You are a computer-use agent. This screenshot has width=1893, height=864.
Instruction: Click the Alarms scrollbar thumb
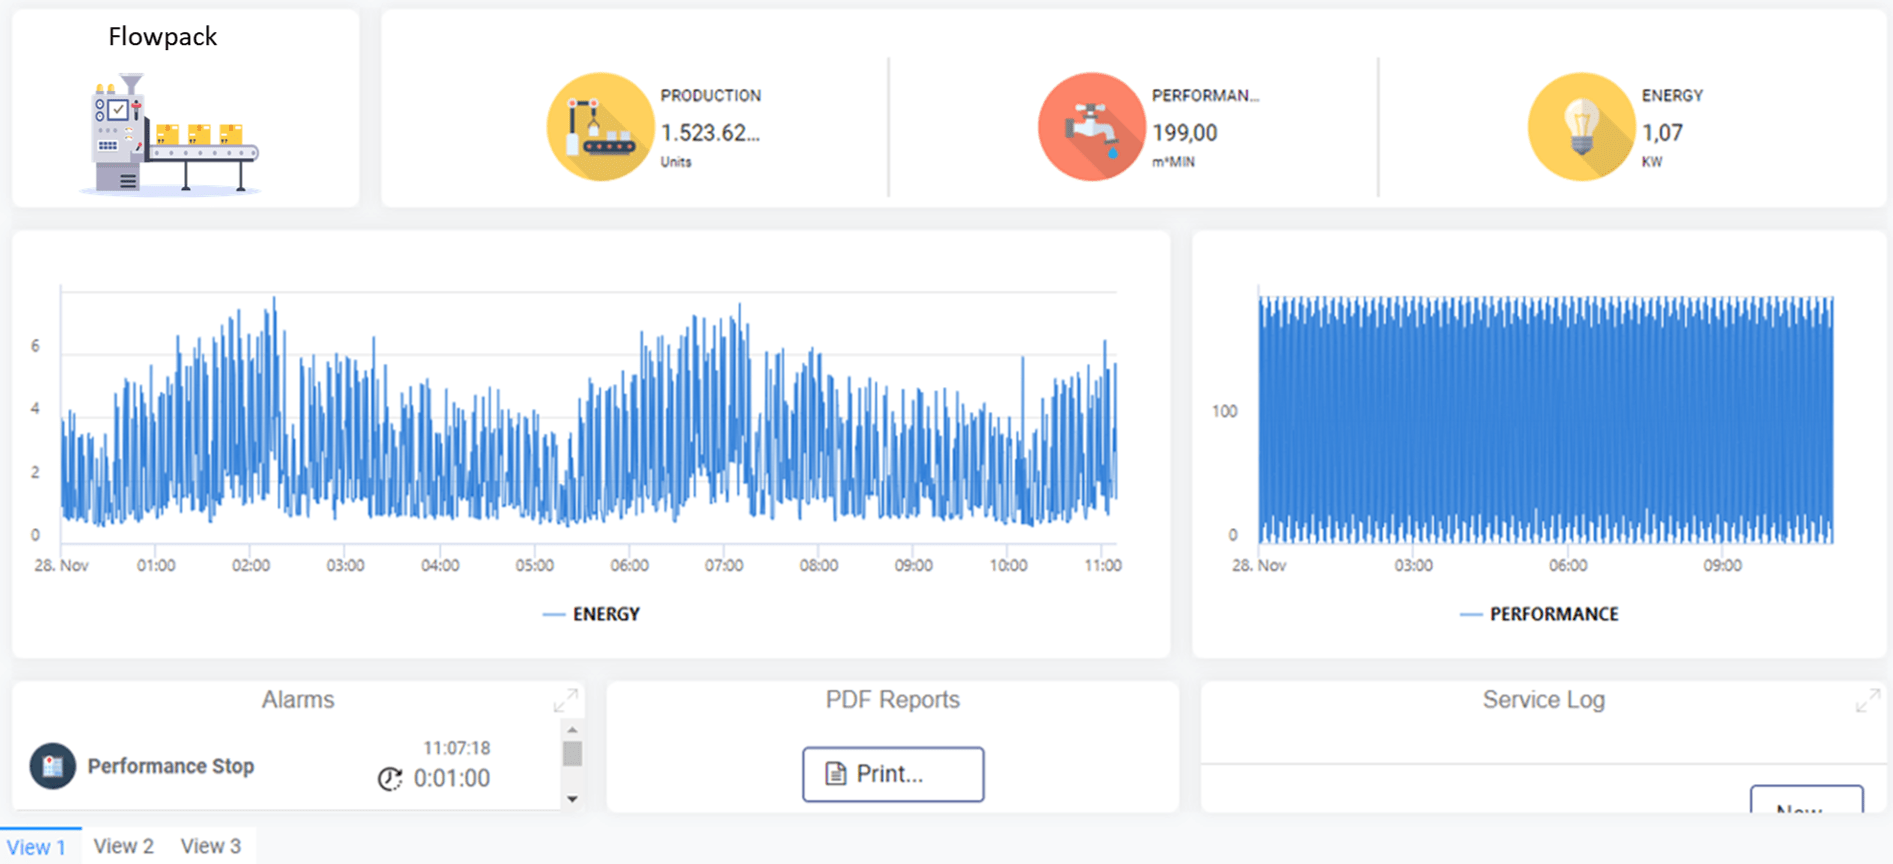tap(572, 753)
